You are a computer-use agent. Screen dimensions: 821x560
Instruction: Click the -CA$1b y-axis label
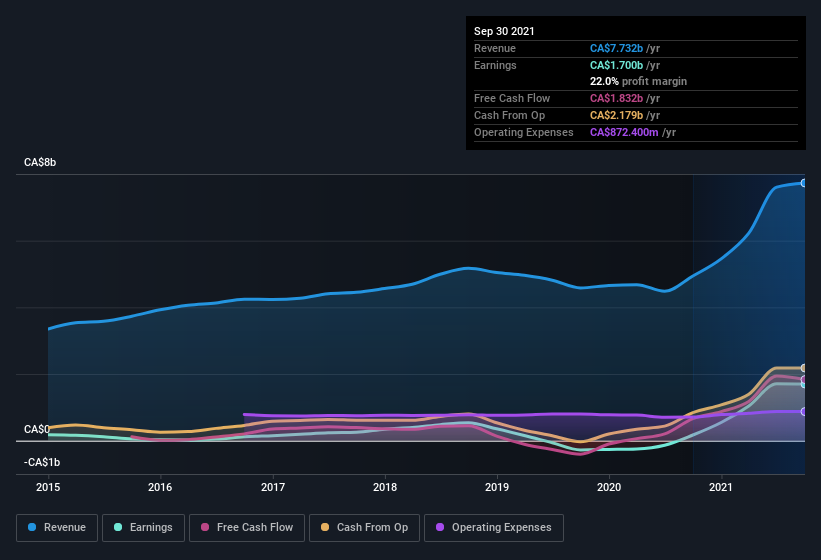coord(42,462)
